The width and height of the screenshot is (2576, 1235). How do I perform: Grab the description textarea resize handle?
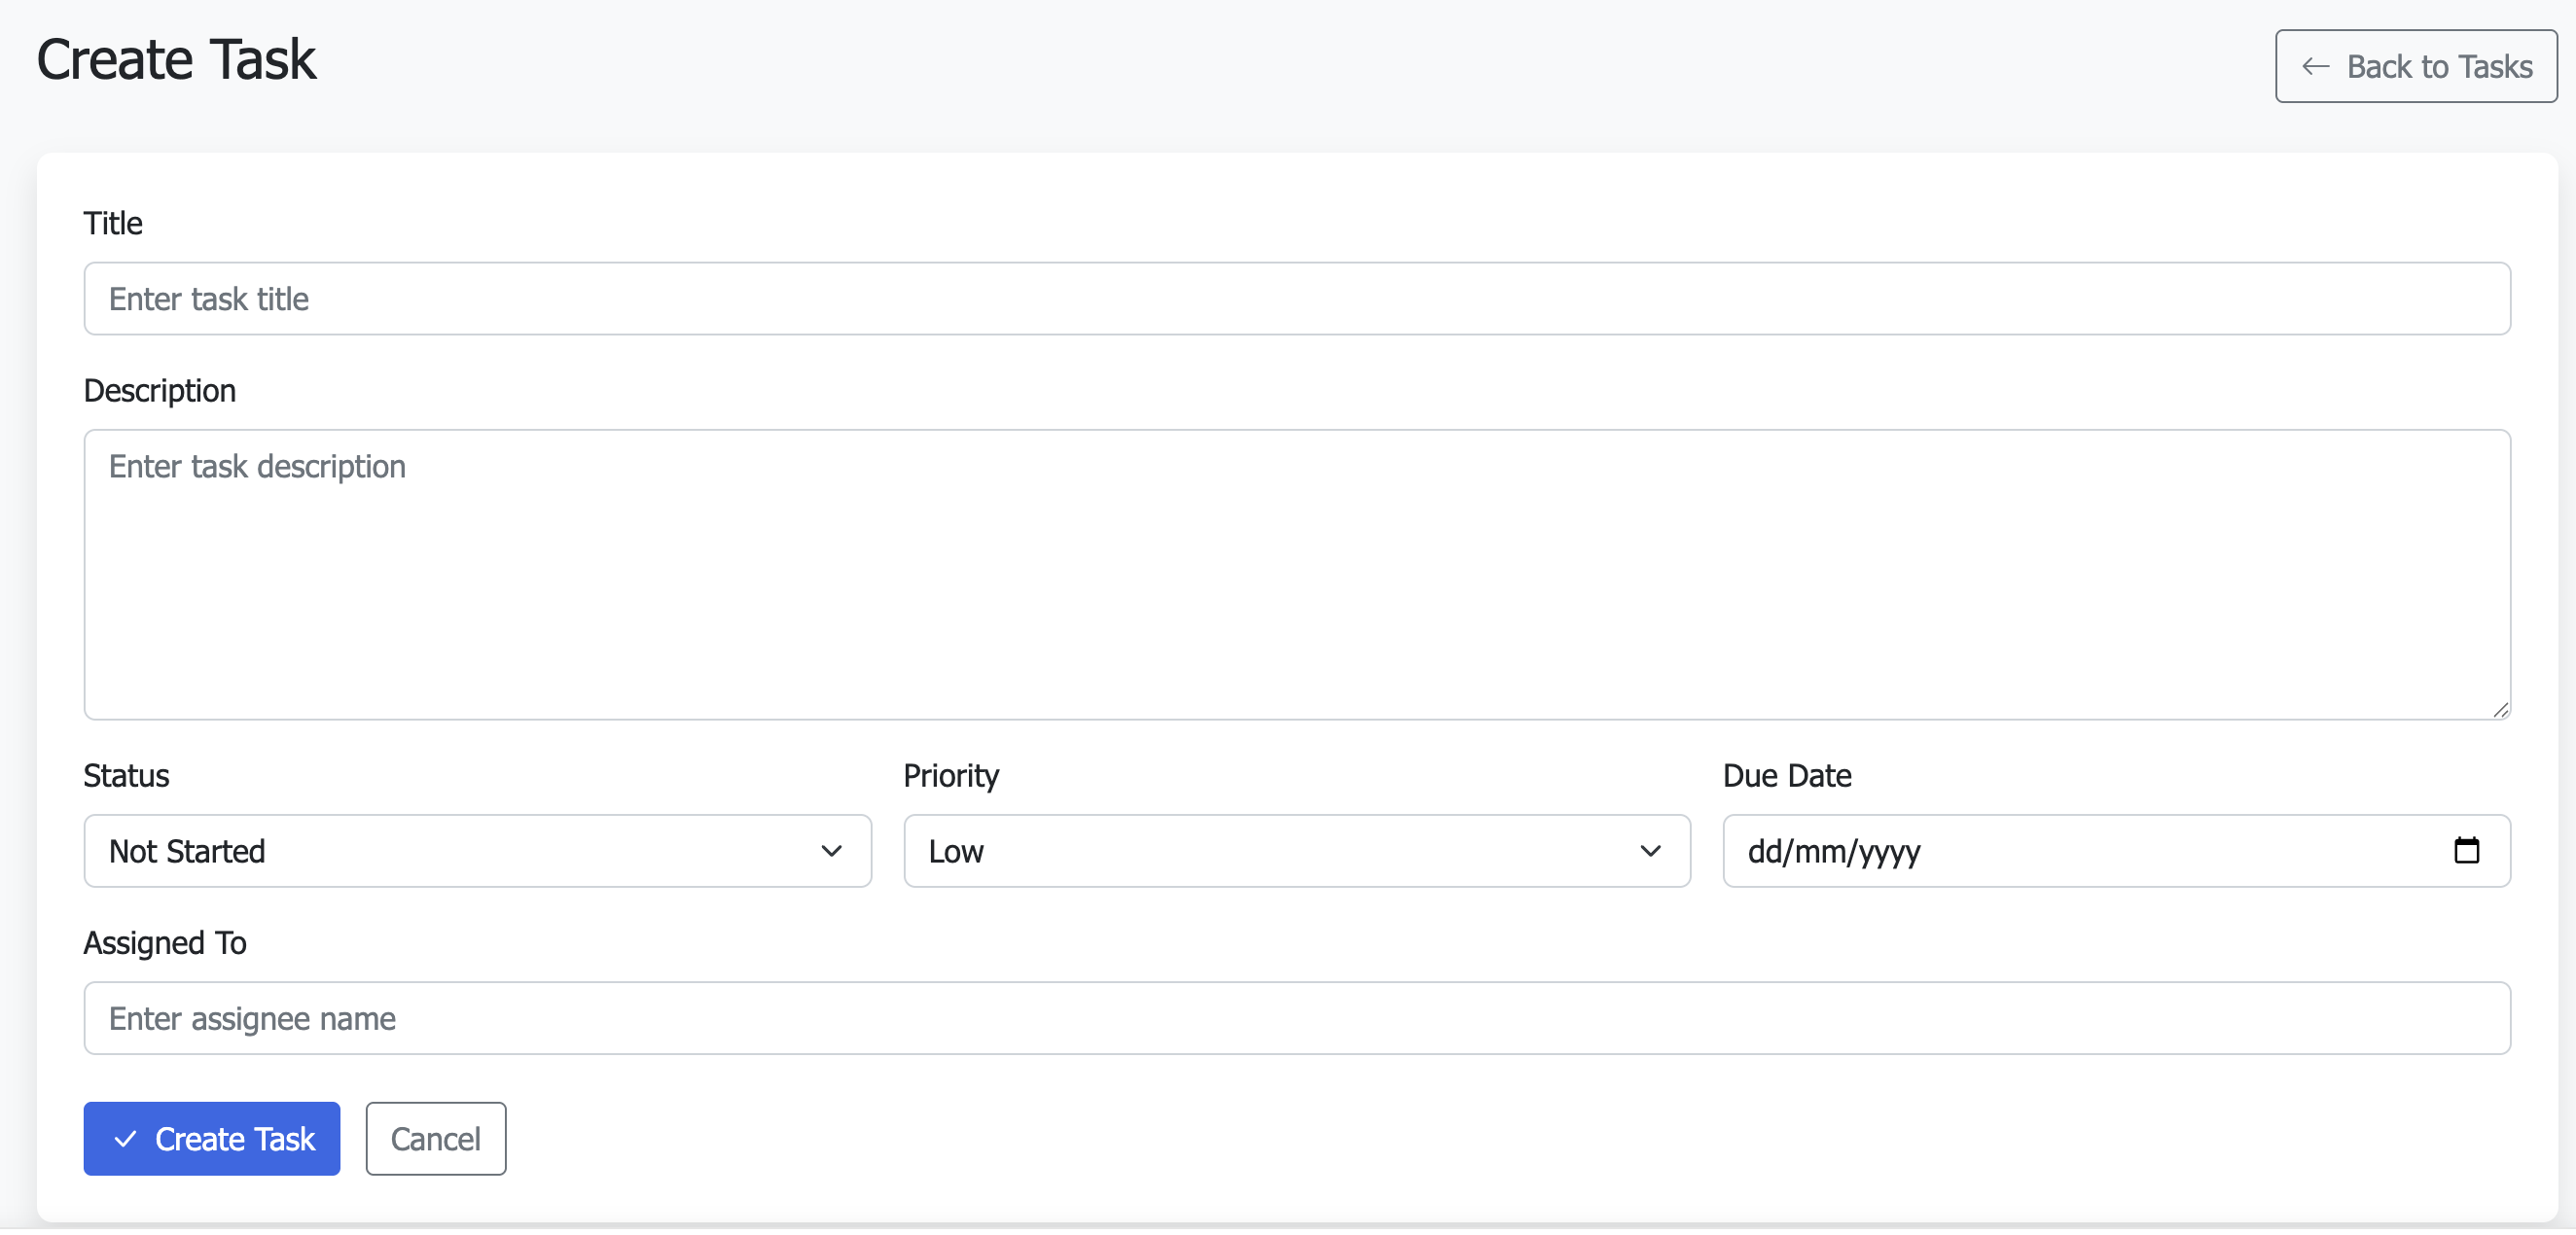pos(2500,709)
